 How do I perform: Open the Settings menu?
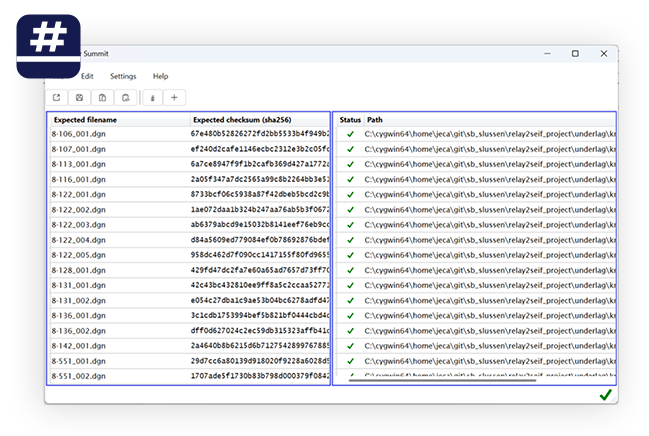pyautogui.click(x=123, y=76)
